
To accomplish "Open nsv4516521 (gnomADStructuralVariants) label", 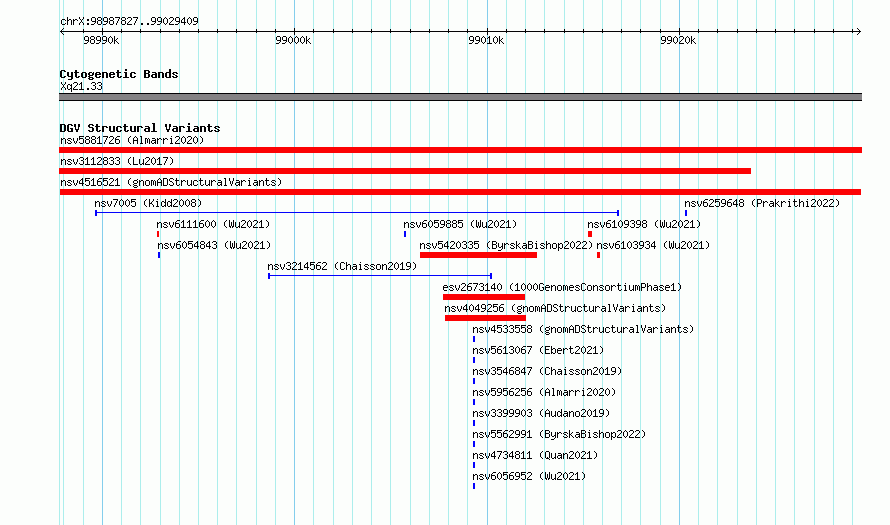I will point(171,182).
